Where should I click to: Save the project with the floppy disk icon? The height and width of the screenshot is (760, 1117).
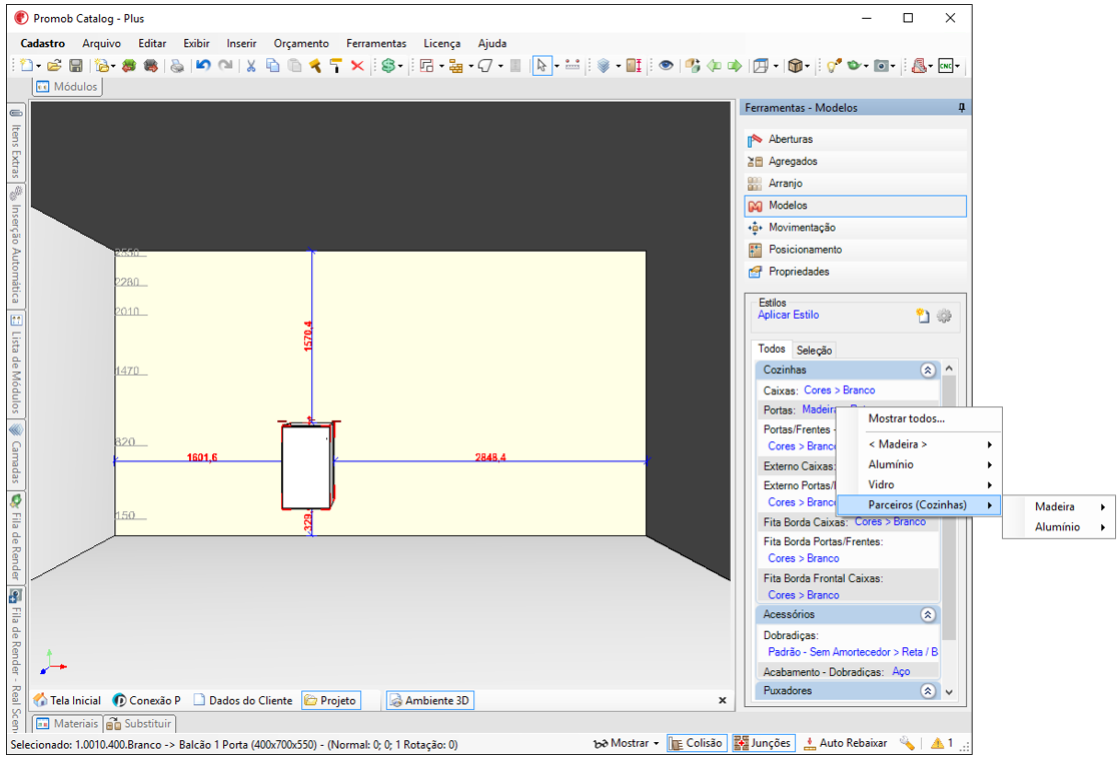(x=76, y=66)
